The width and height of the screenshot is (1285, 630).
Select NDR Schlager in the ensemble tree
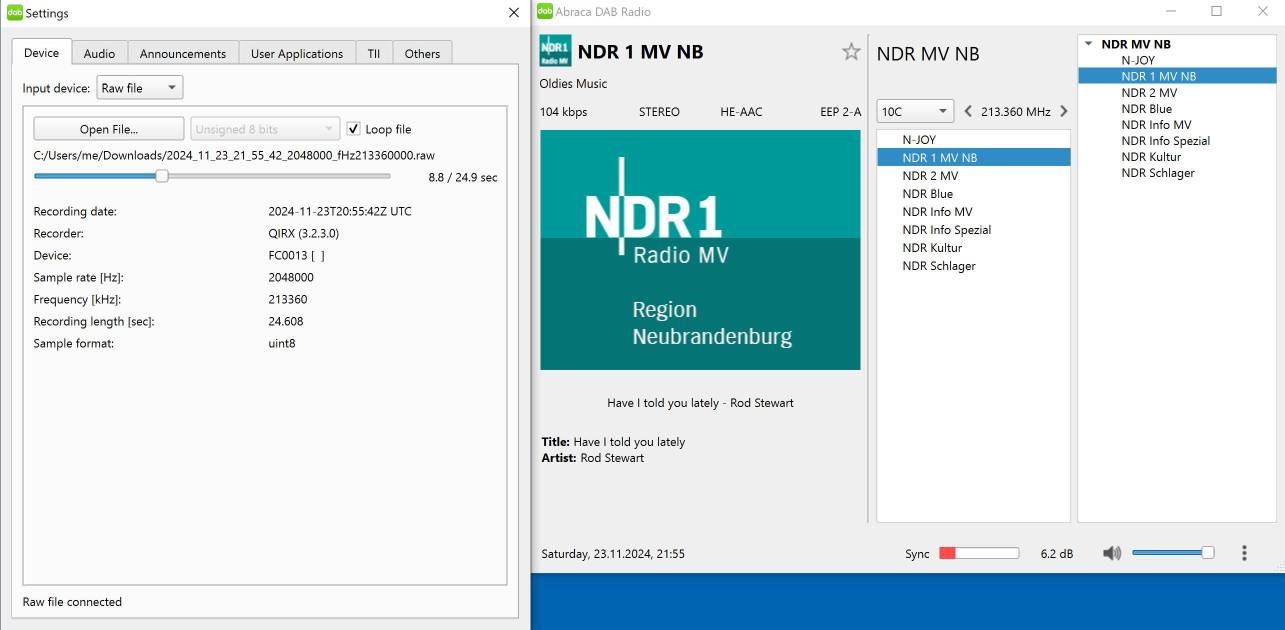click(1157, 173)
